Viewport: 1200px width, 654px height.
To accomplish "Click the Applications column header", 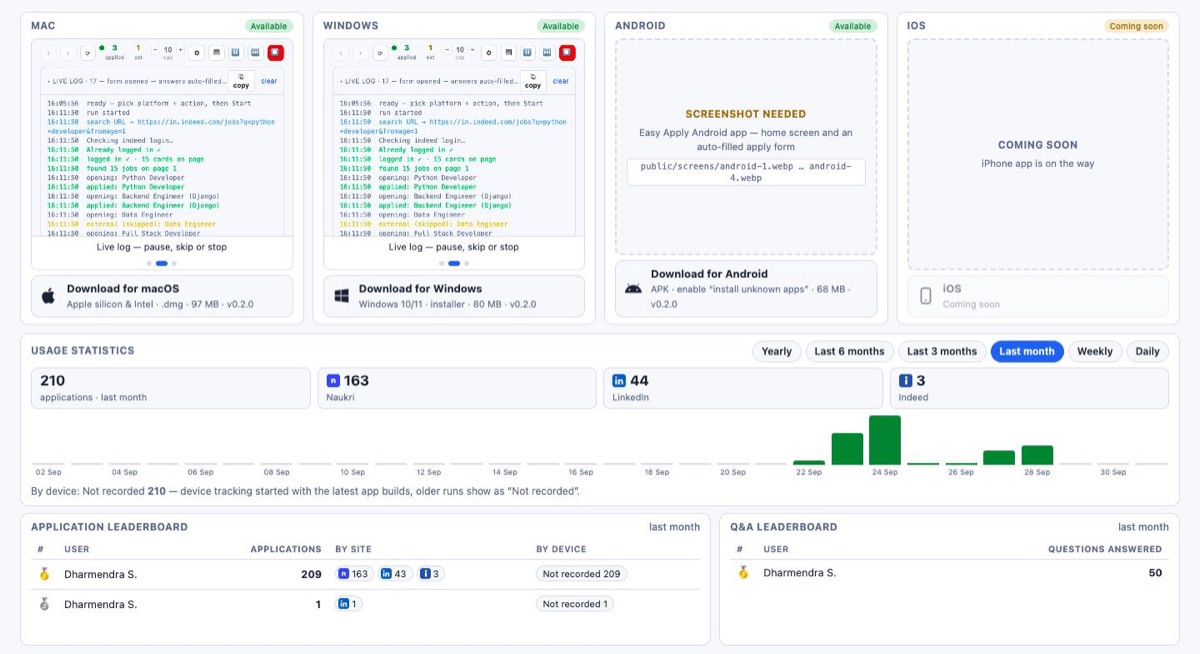I will [x=286, y=549].
